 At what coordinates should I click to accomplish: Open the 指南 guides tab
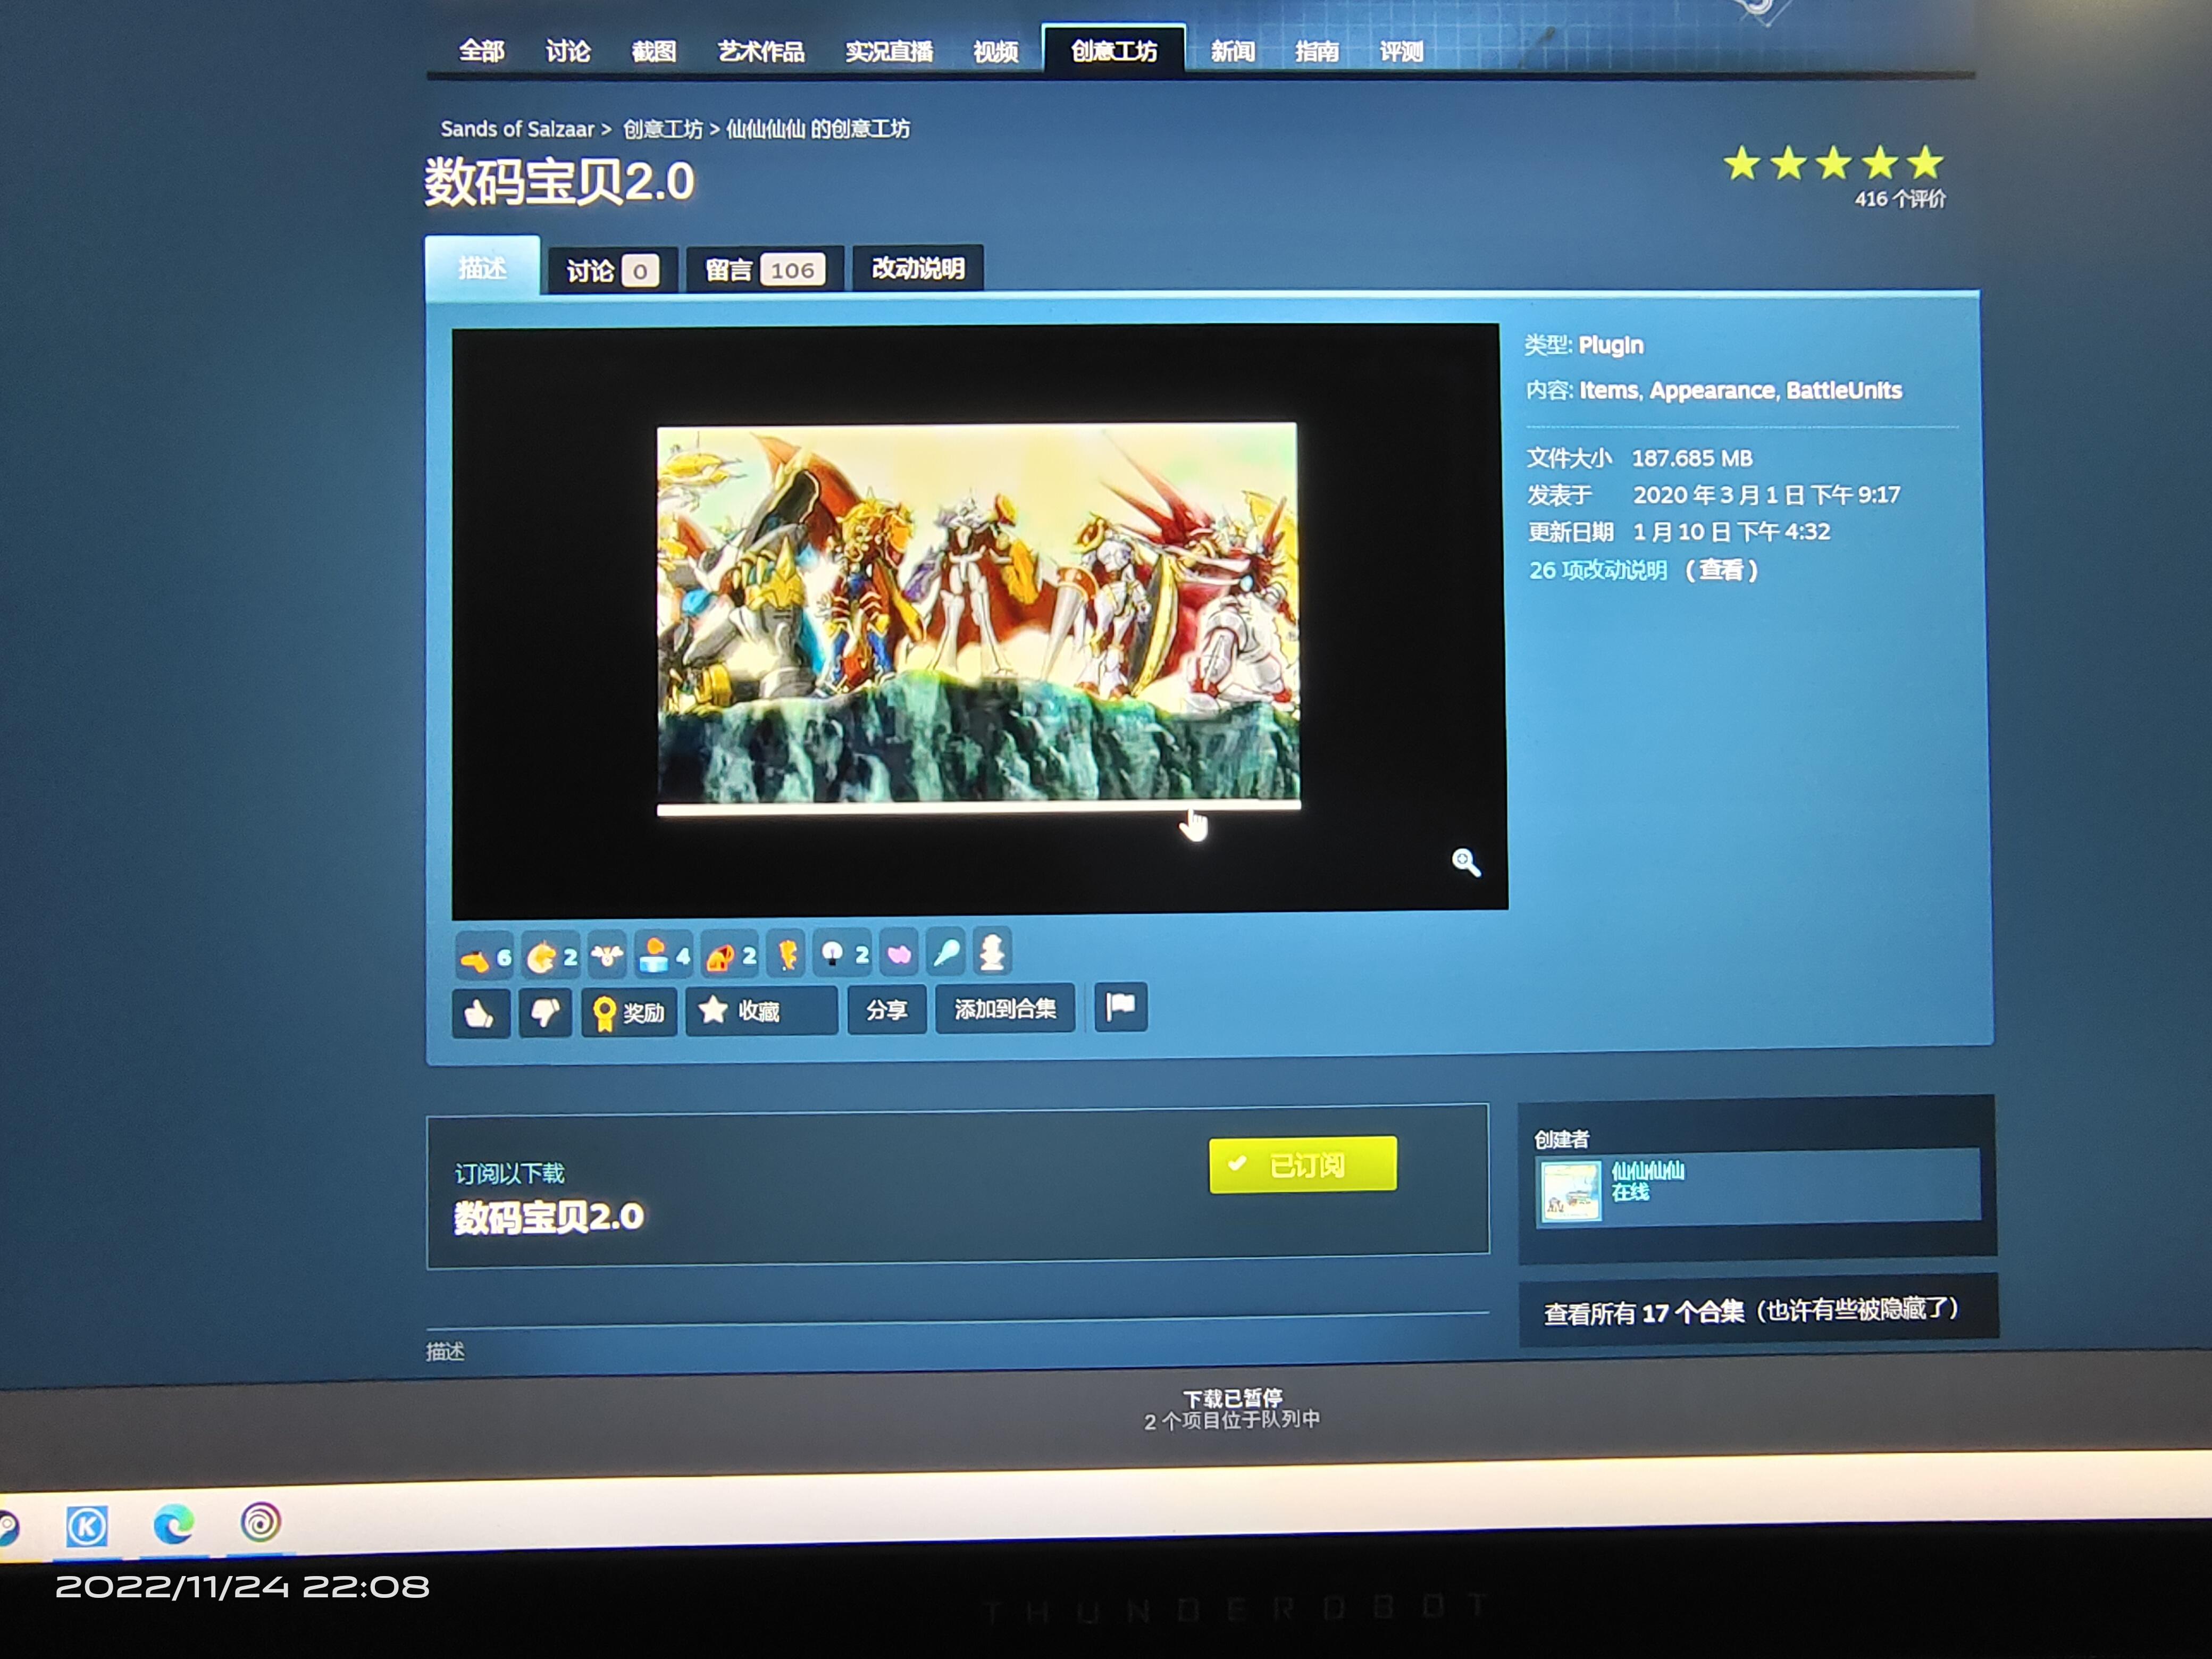(1316, 51)
